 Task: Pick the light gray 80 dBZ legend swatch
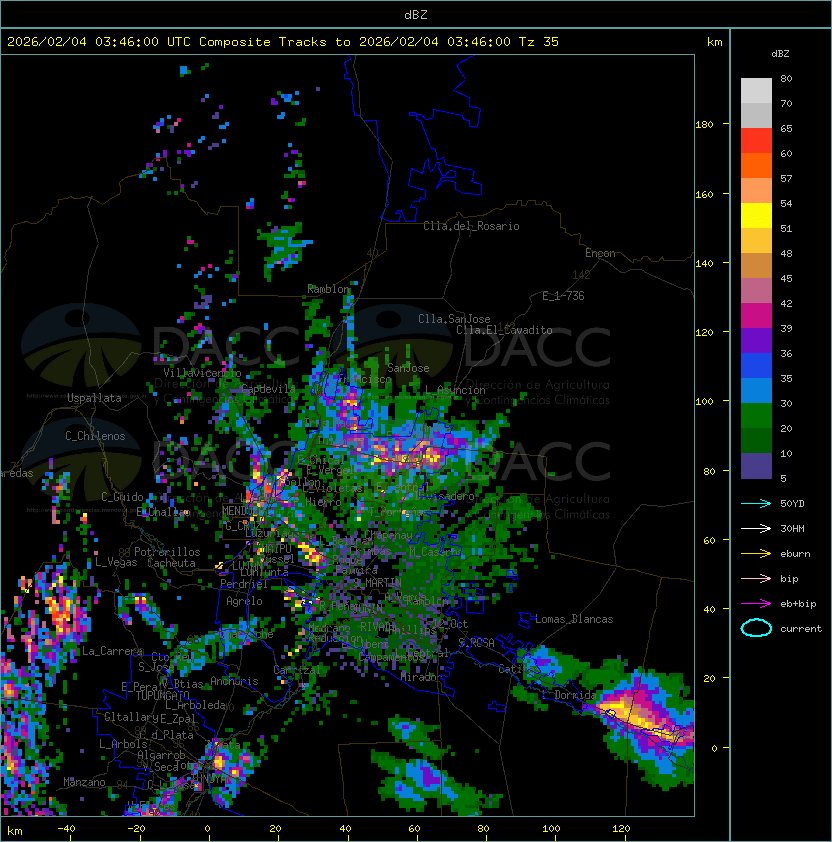(x=756, y=91)
